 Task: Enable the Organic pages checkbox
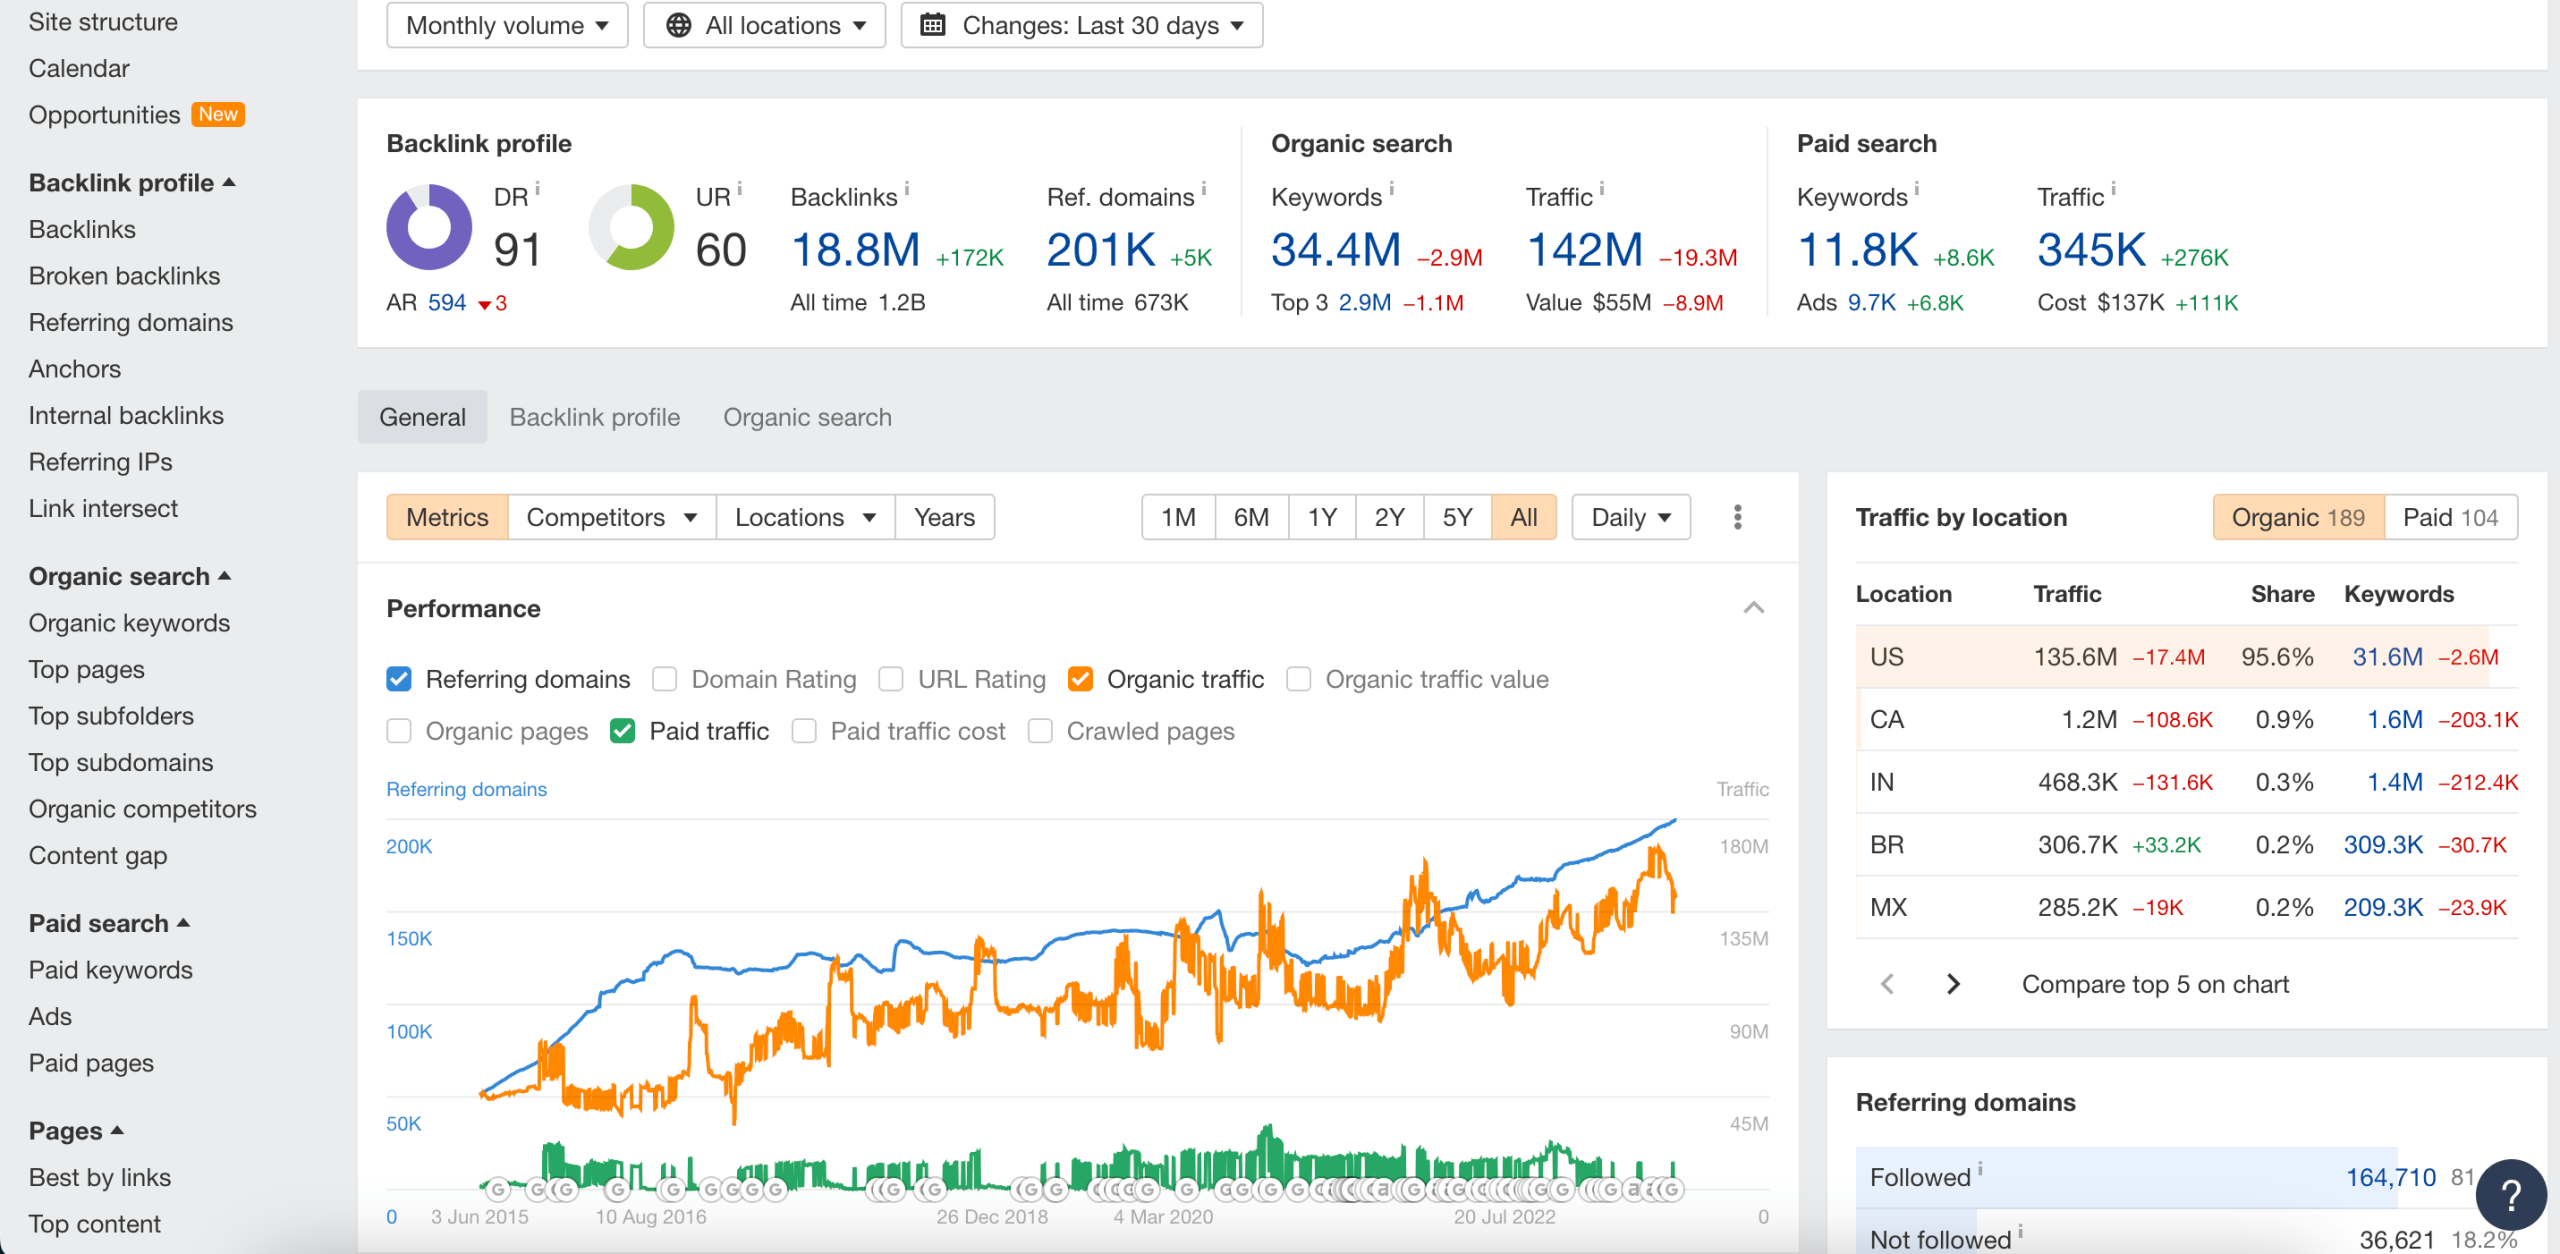[399, 731]
